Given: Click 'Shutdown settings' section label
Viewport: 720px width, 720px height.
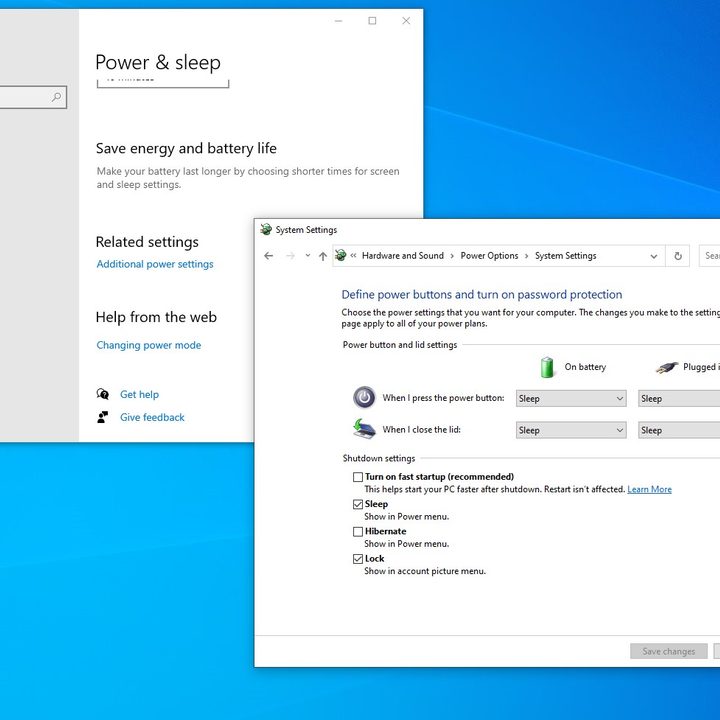Looking at the screenshot, I should (x=378, y=458).
